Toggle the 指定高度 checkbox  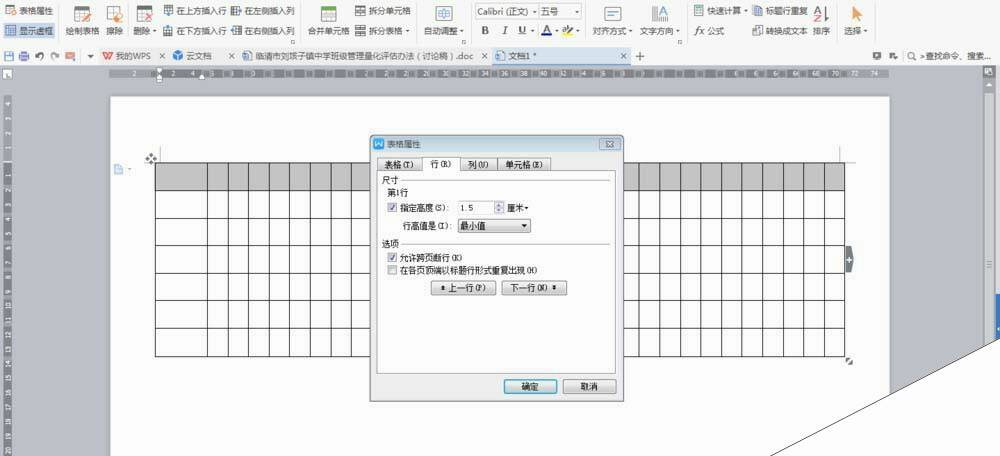[x=392, y=207]
